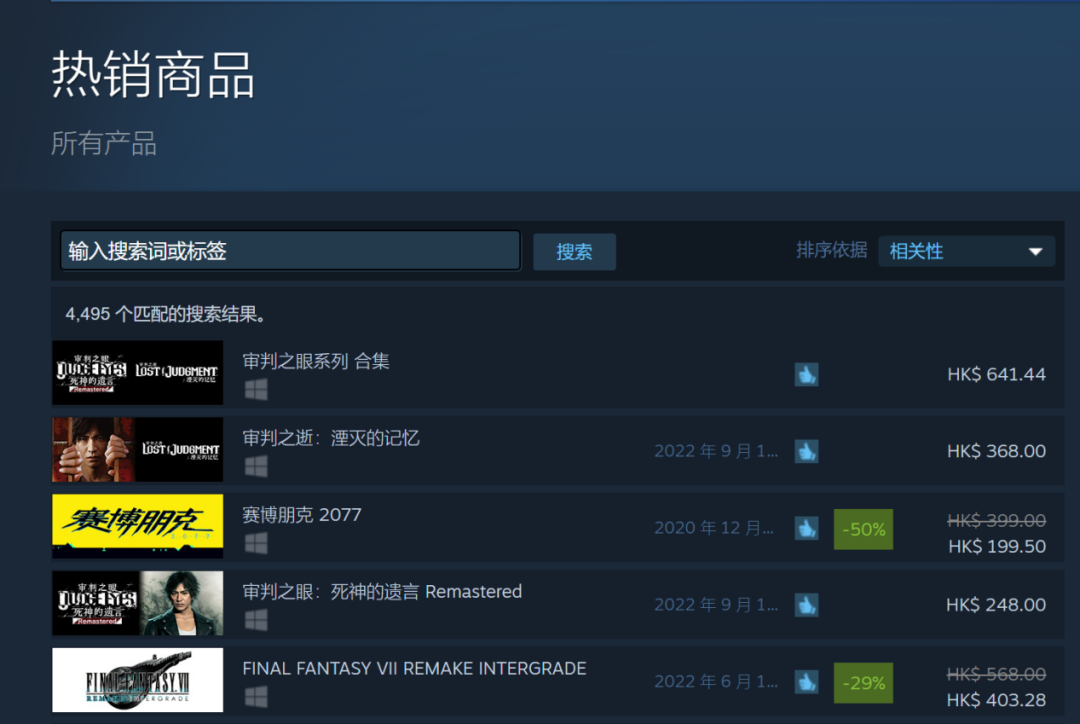Open the 审判之逝：湮灭的记忆 Lost Judgment thumbnail
1080x724 pixels.
(x=138, y=449)
